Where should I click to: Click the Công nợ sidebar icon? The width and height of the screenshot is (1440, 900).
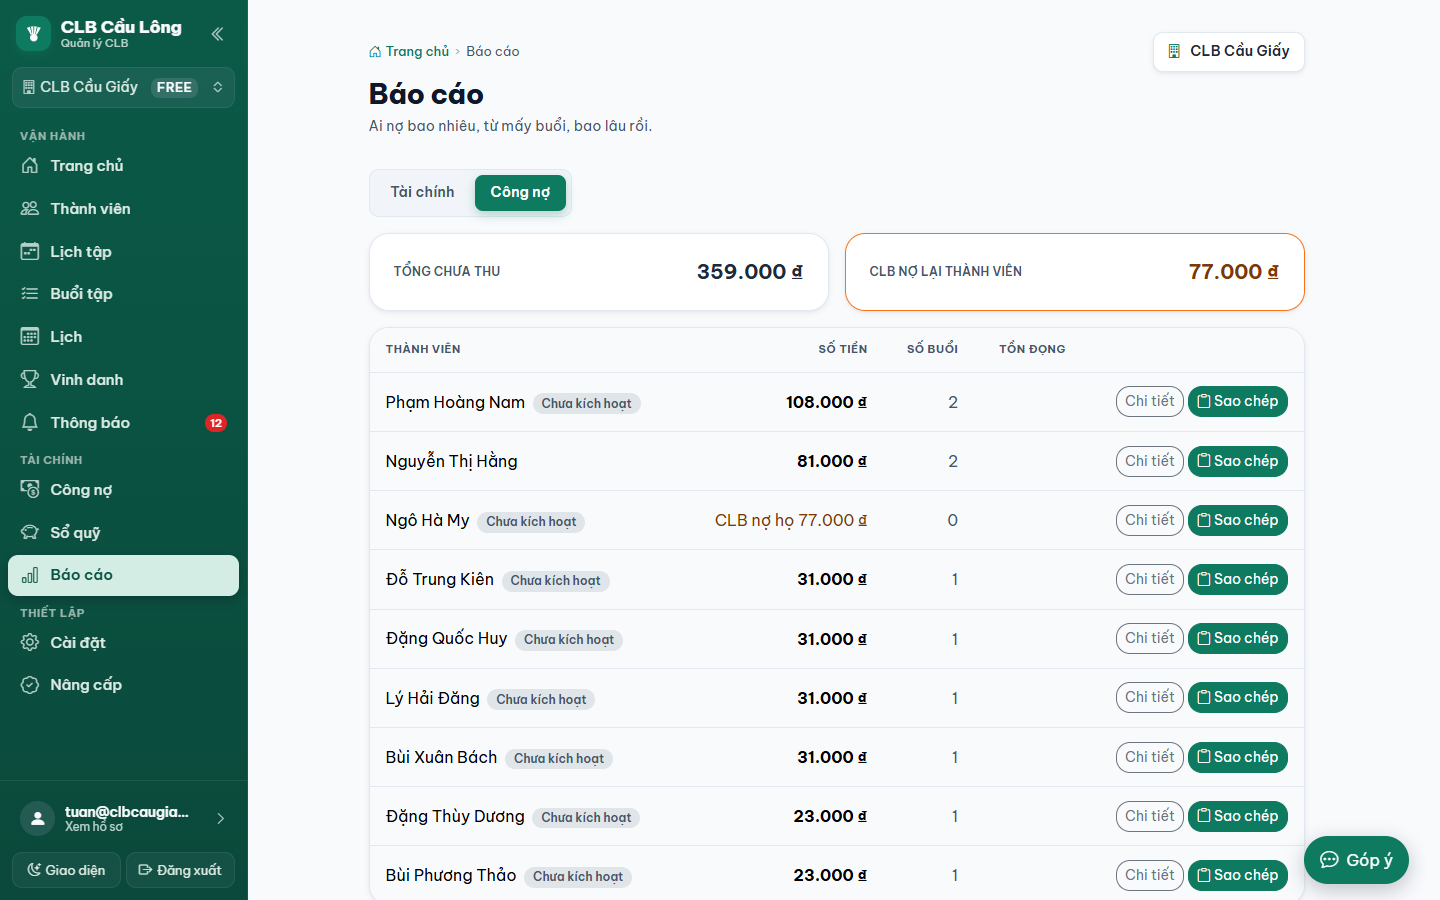click(30, 490)
